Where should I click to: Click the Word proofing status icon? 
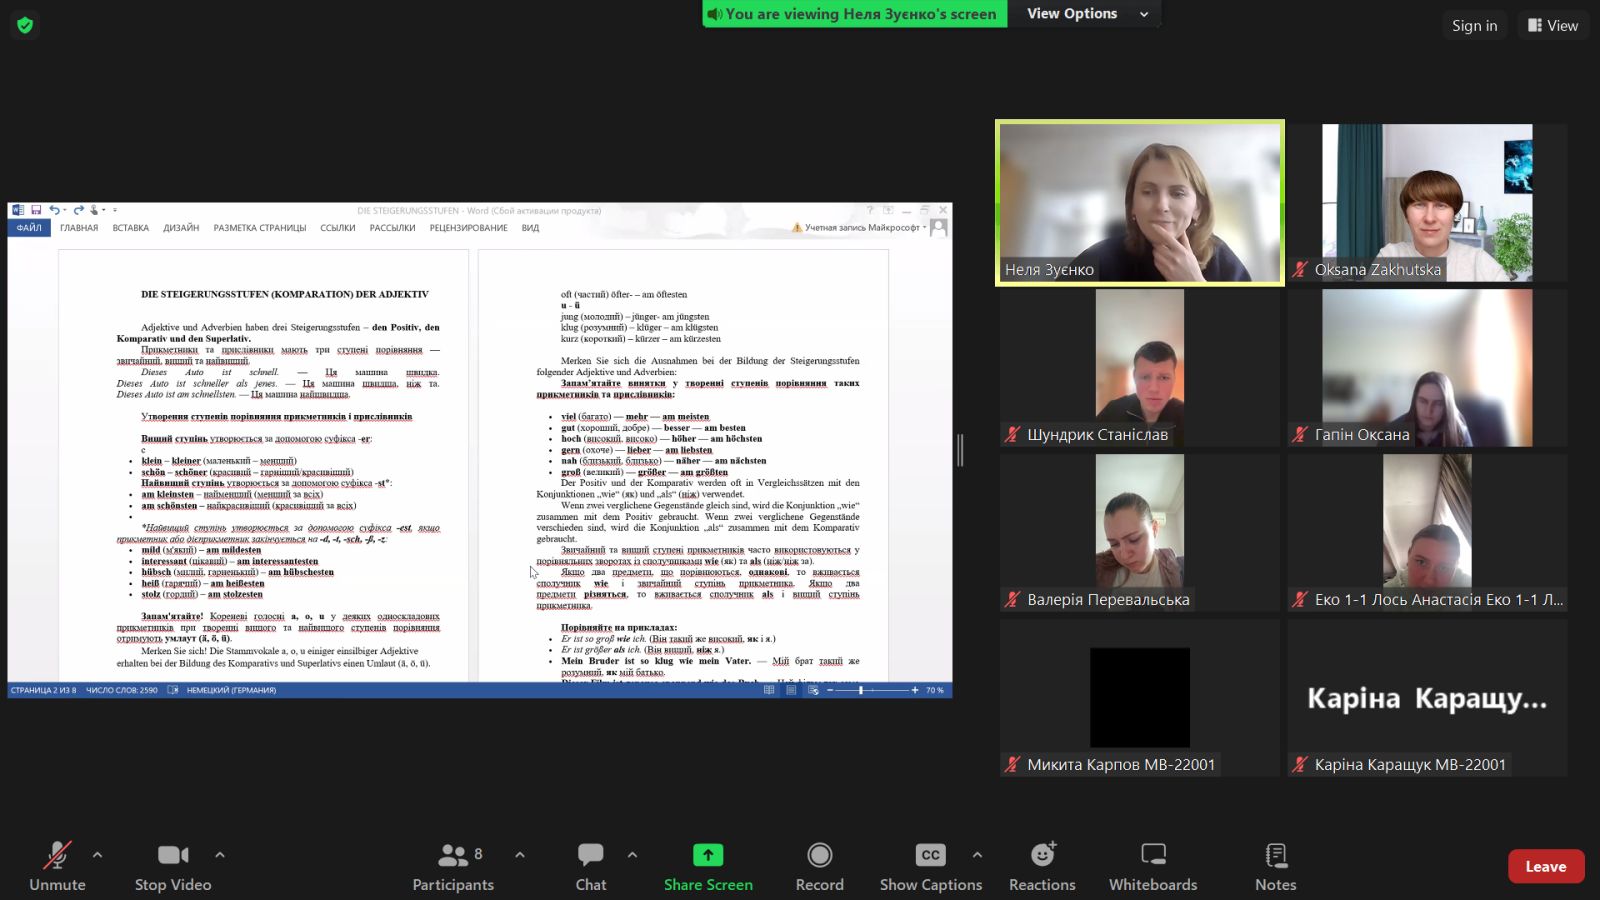pos(173,690)
